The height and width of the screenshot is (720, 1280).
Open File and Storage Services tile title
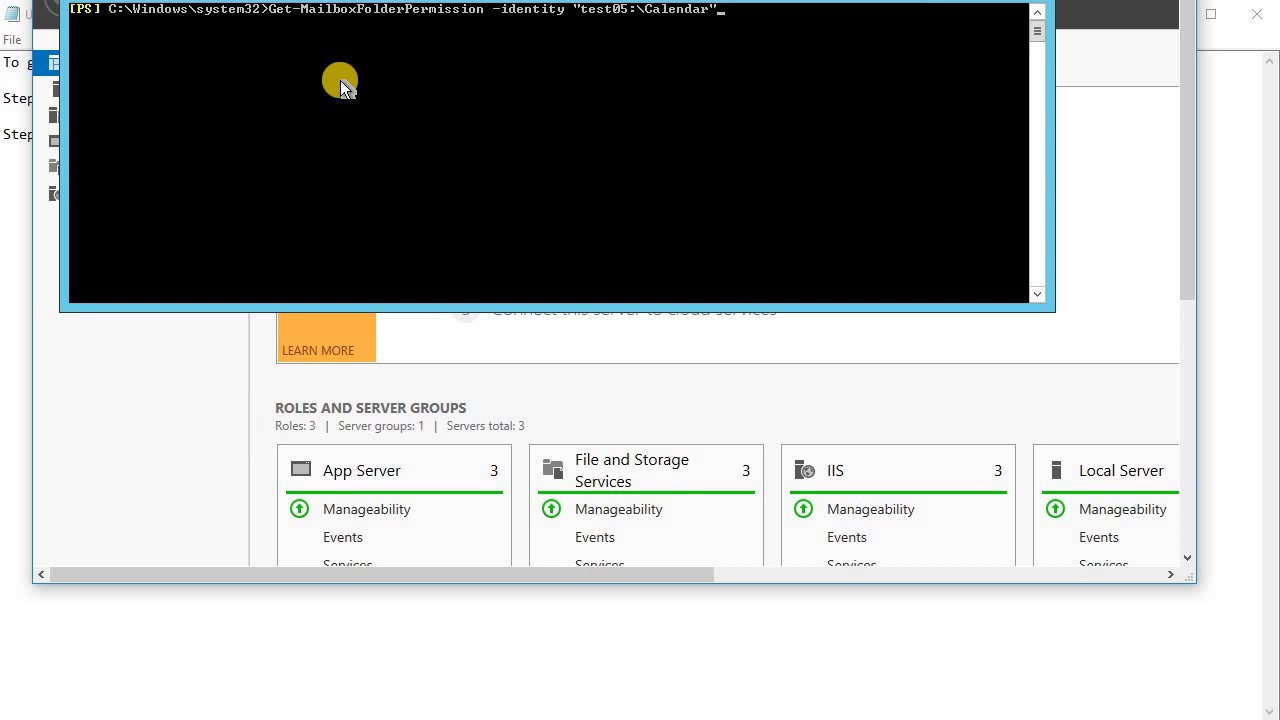(x=632, y=471)
